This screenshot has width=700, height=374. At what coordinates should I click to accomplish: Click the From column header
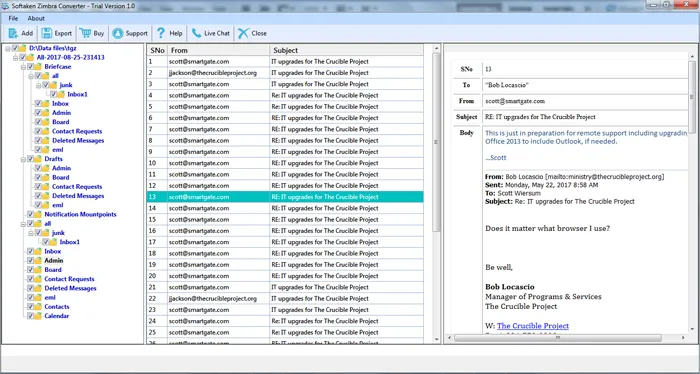[219, 50]
